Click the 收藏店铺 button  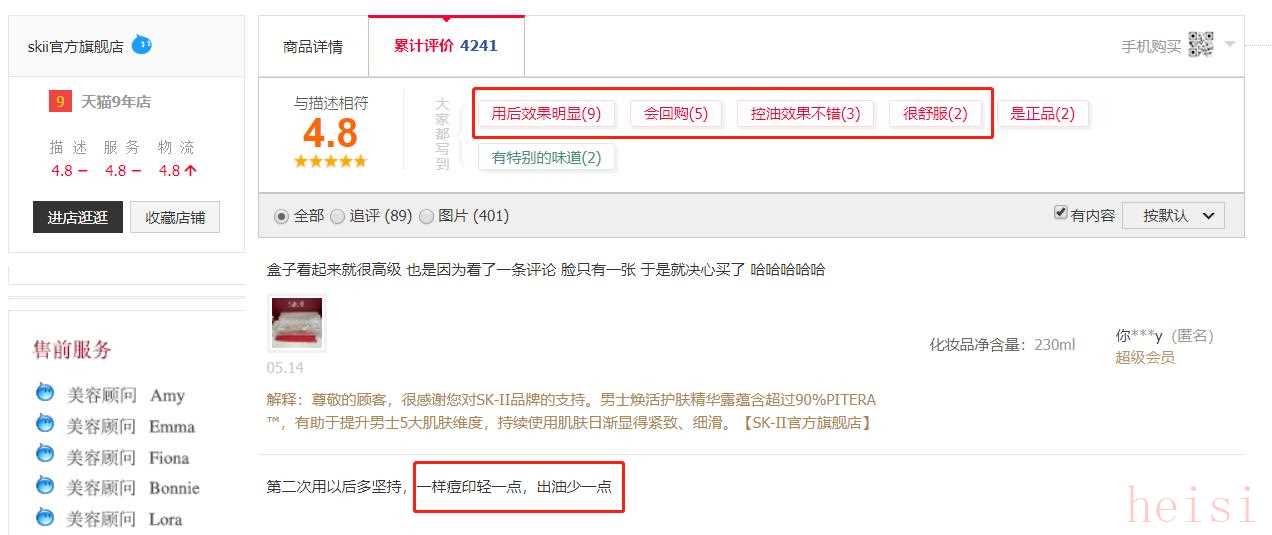pyautogui.click(x=175, y=217)
